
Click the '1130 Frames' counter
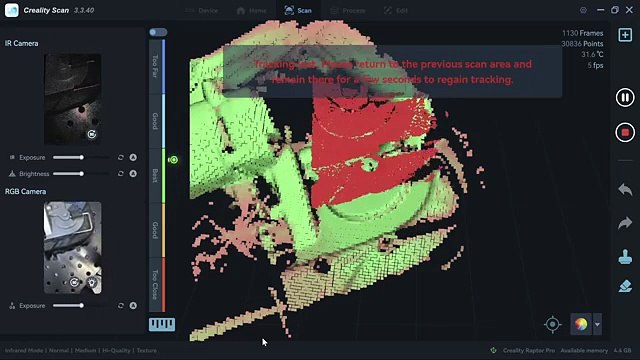coord(582,33)
